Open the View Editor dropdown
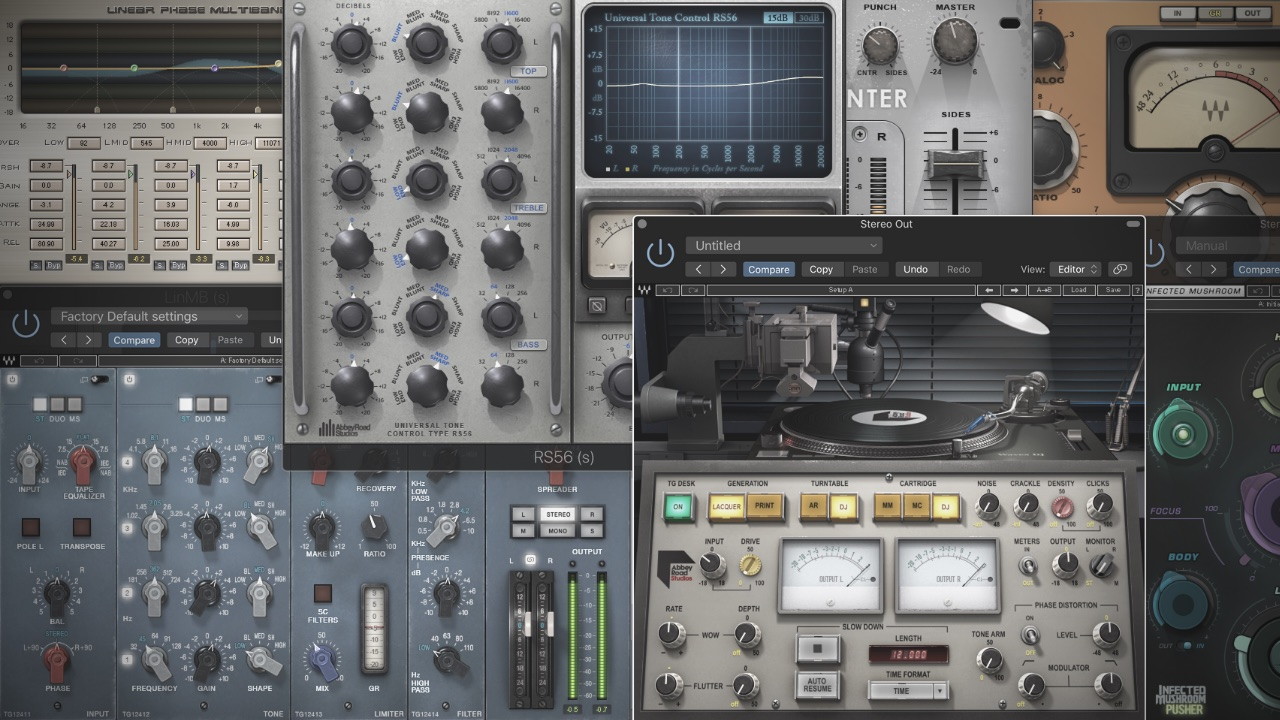1280x720 pixels. pos(1076,269)
